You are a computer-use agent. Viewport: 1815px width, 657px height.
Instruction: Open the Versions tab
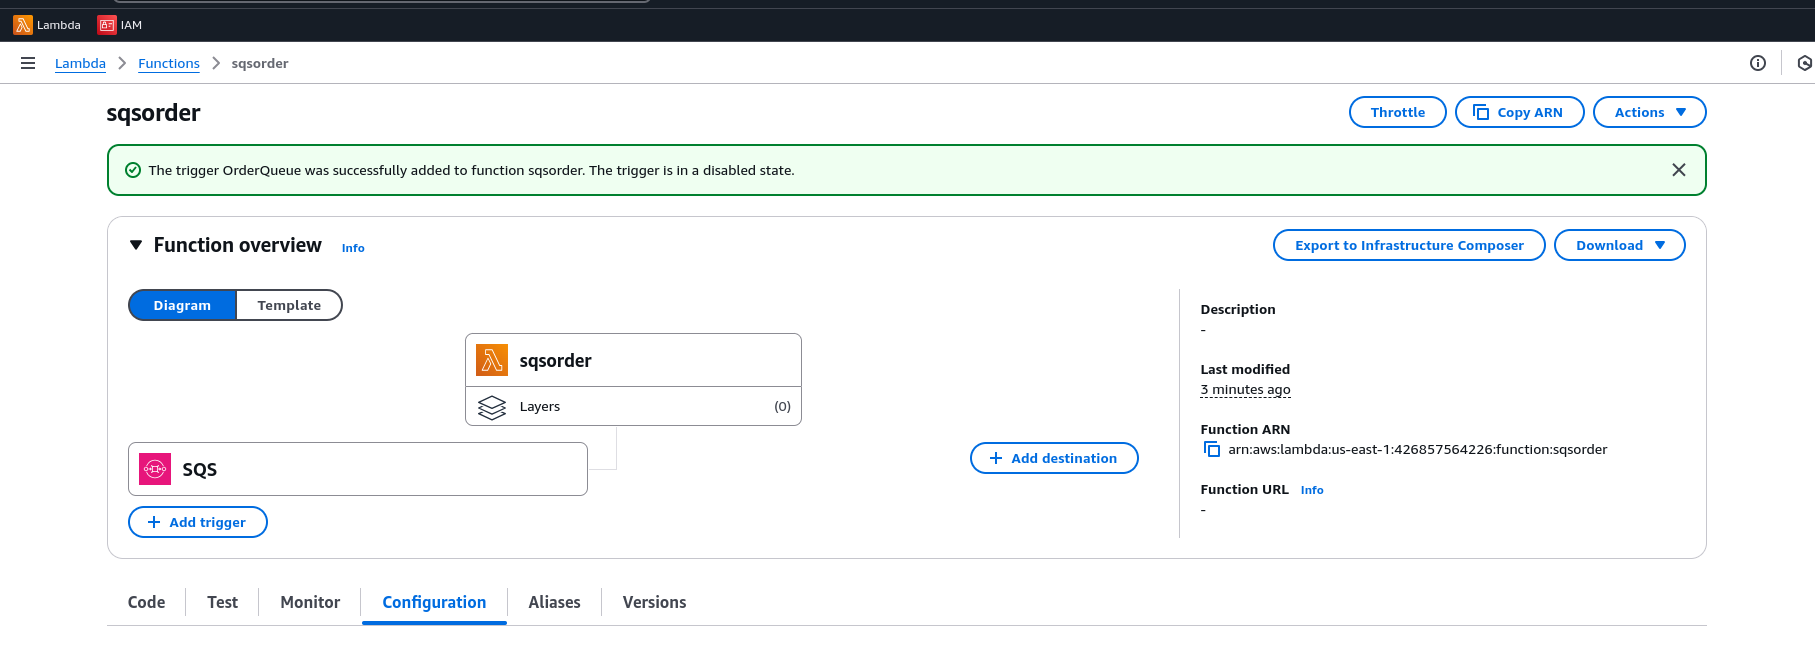point(654,602)
